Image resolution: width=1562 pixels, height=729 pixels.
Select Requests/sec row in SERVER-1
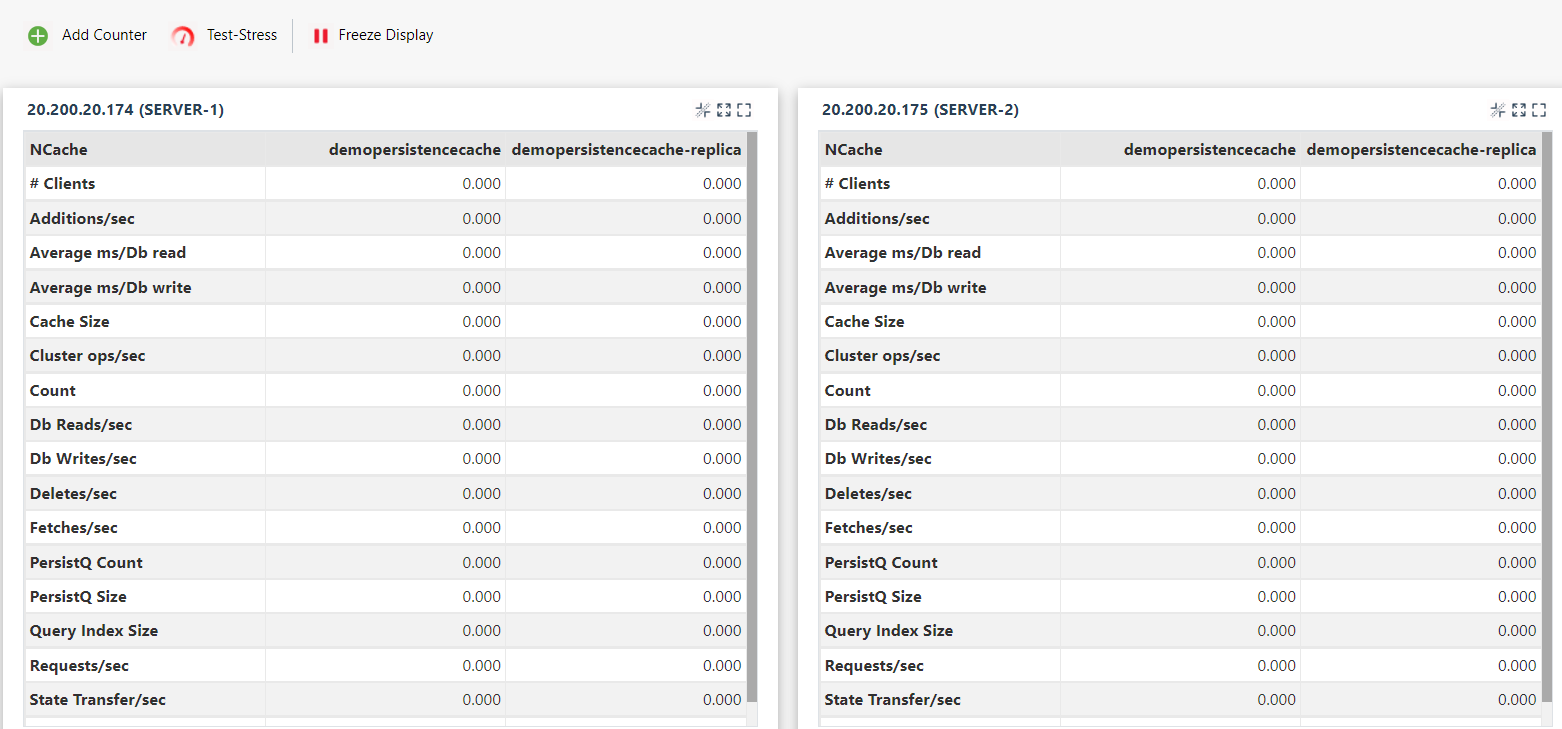click(x=386, y=665)
